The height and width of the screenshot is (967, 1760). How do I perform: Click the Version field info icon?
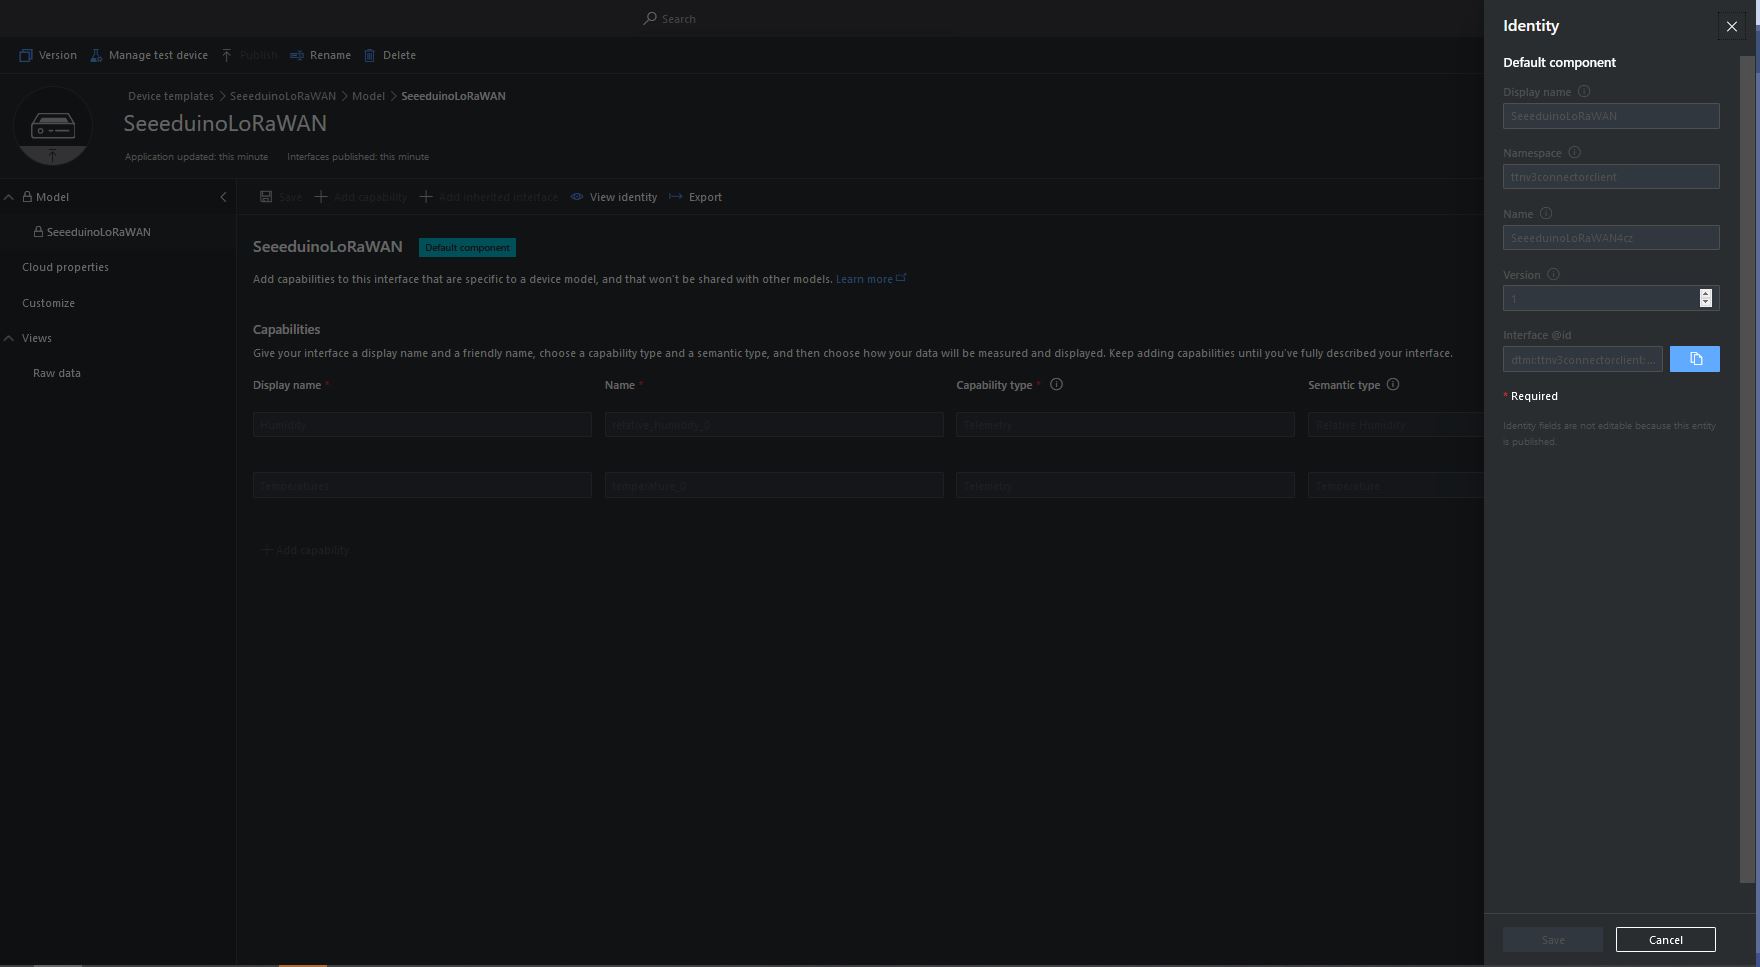point(1553,275)
